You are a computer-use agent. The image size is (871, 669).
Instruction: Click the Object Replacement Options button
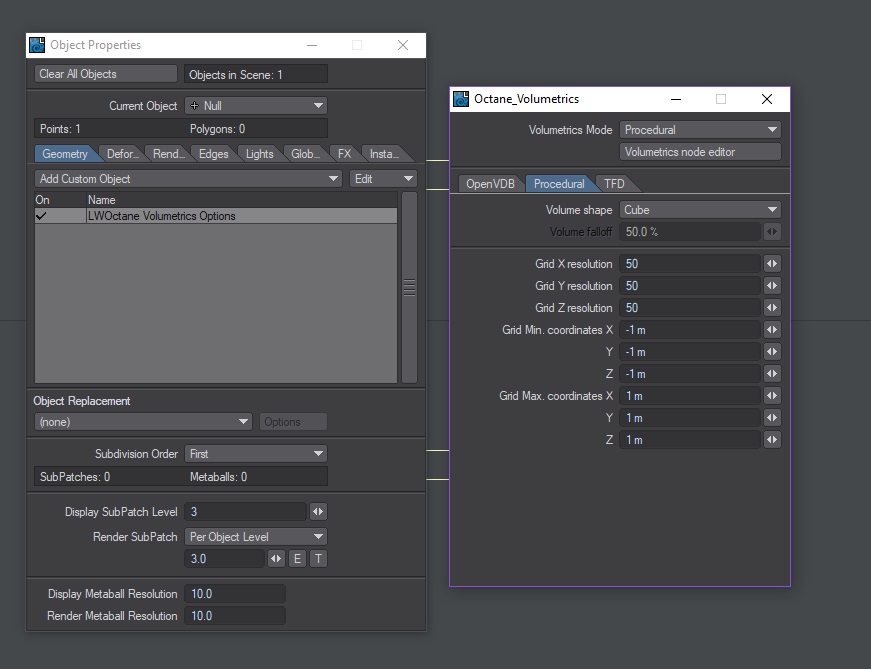point(293,422)
